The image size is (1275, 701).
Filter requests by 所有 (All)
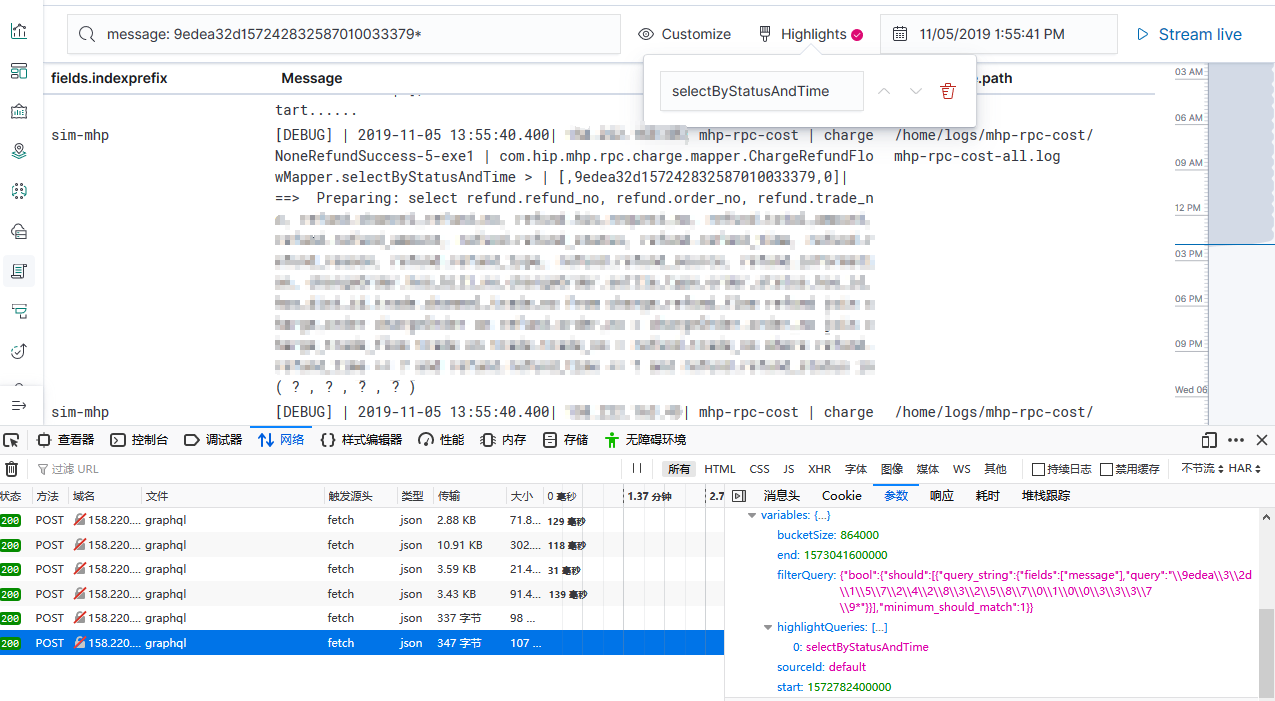pos(679,469)
